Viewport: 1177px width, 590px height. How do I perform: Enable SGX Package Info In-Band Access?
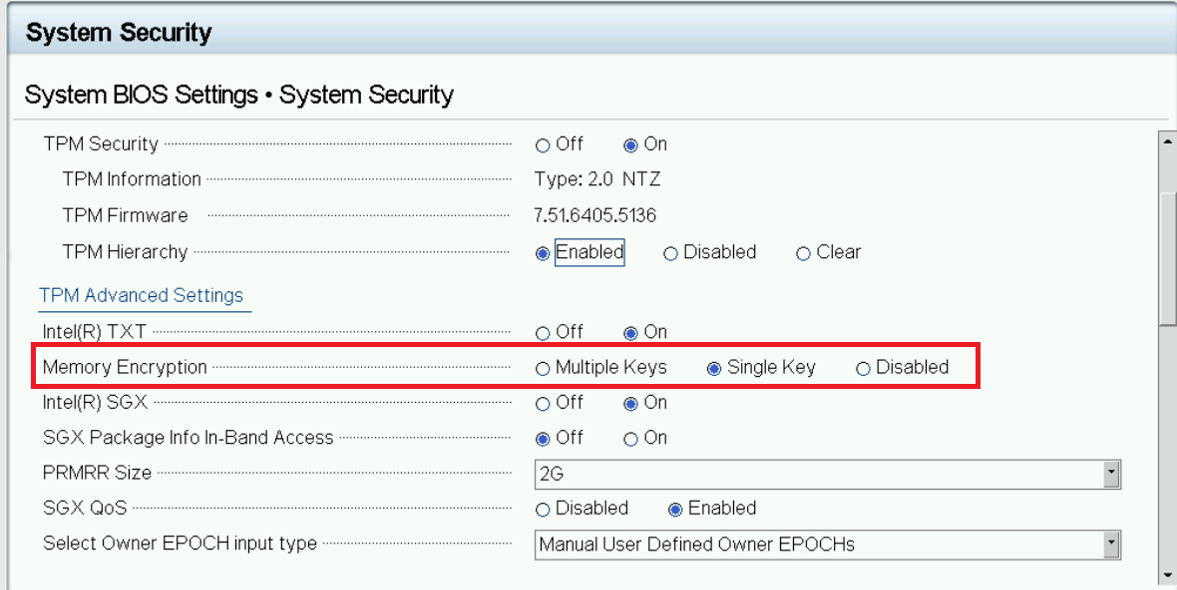tap(631, 438)
